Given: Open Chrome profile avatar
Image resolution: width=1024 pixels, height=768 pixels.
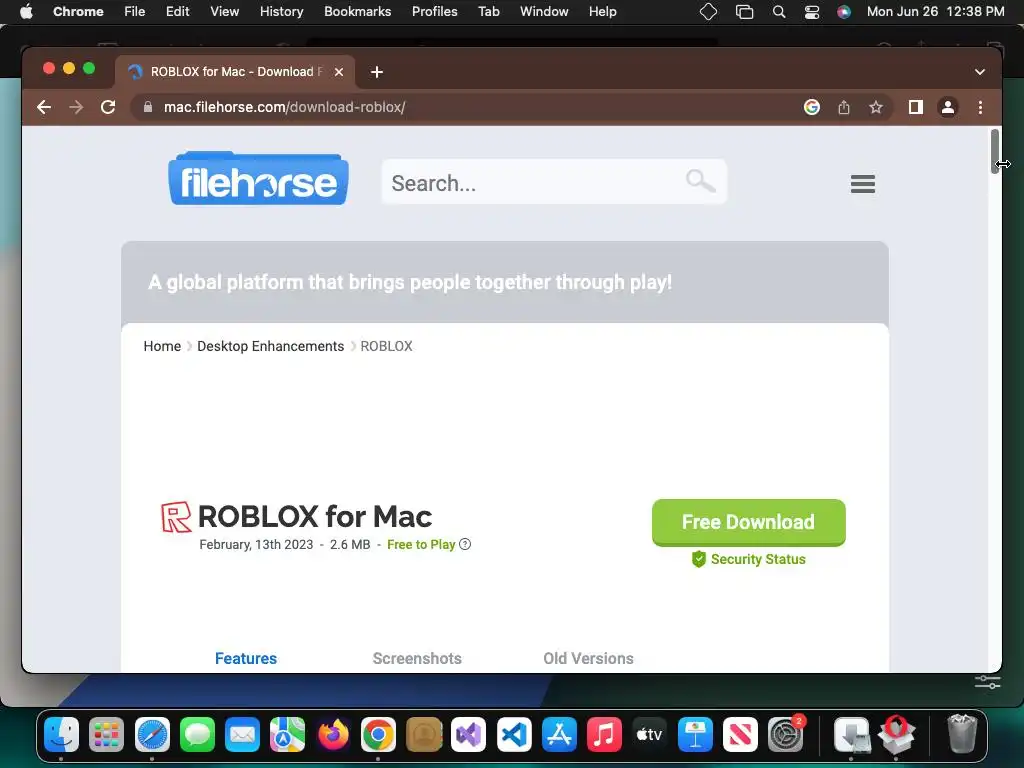Looking at the screenshot, I should pyautogui.click(x=948, y=107).
